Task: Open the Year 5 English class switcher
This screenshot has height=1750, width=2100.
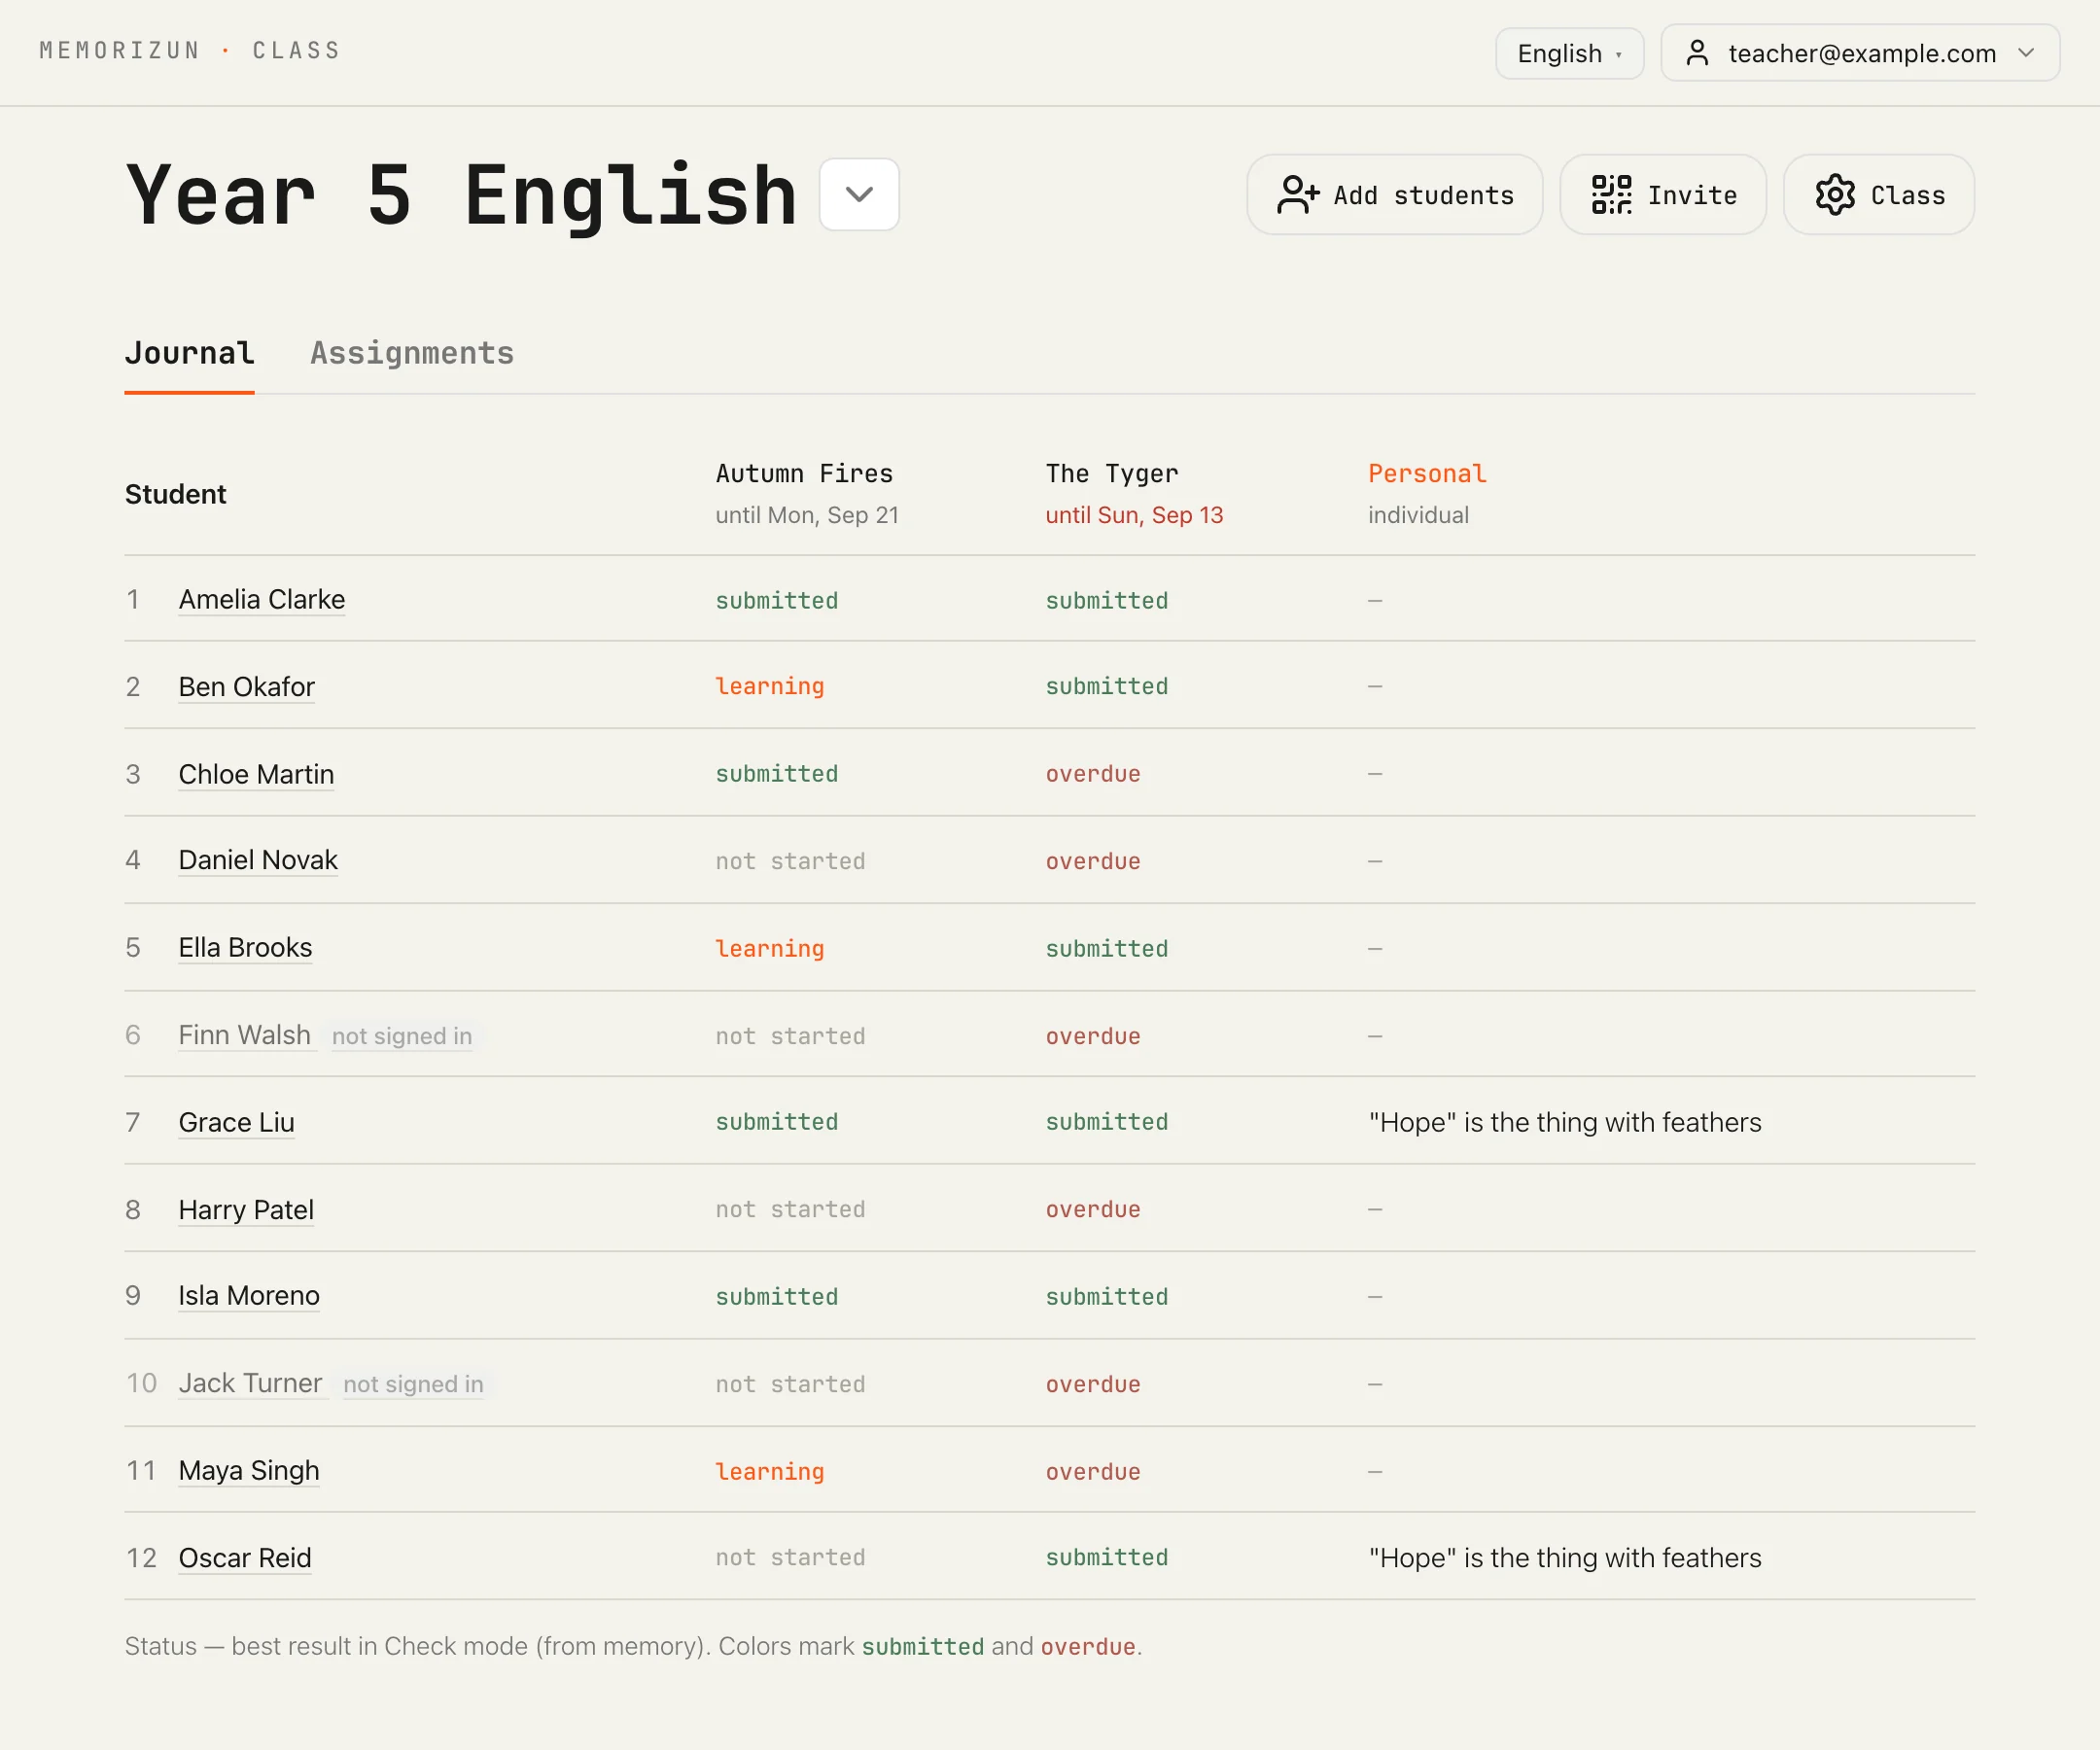Action: 859,195
